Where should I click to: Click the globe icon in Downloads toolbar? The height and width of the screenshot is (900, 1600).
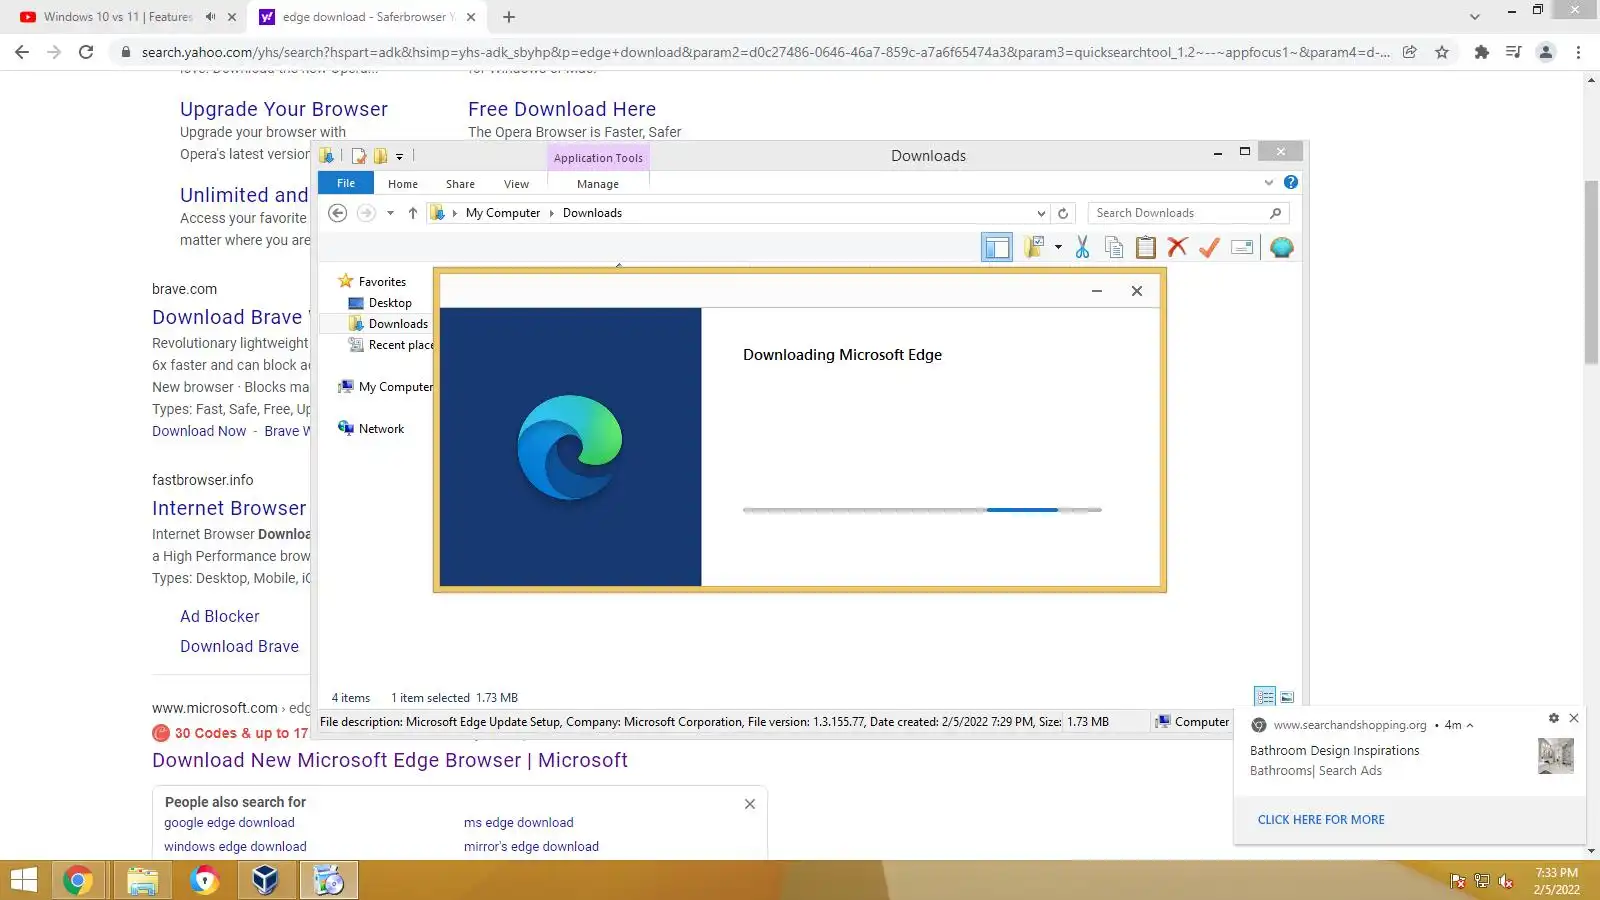(1281, 247)
